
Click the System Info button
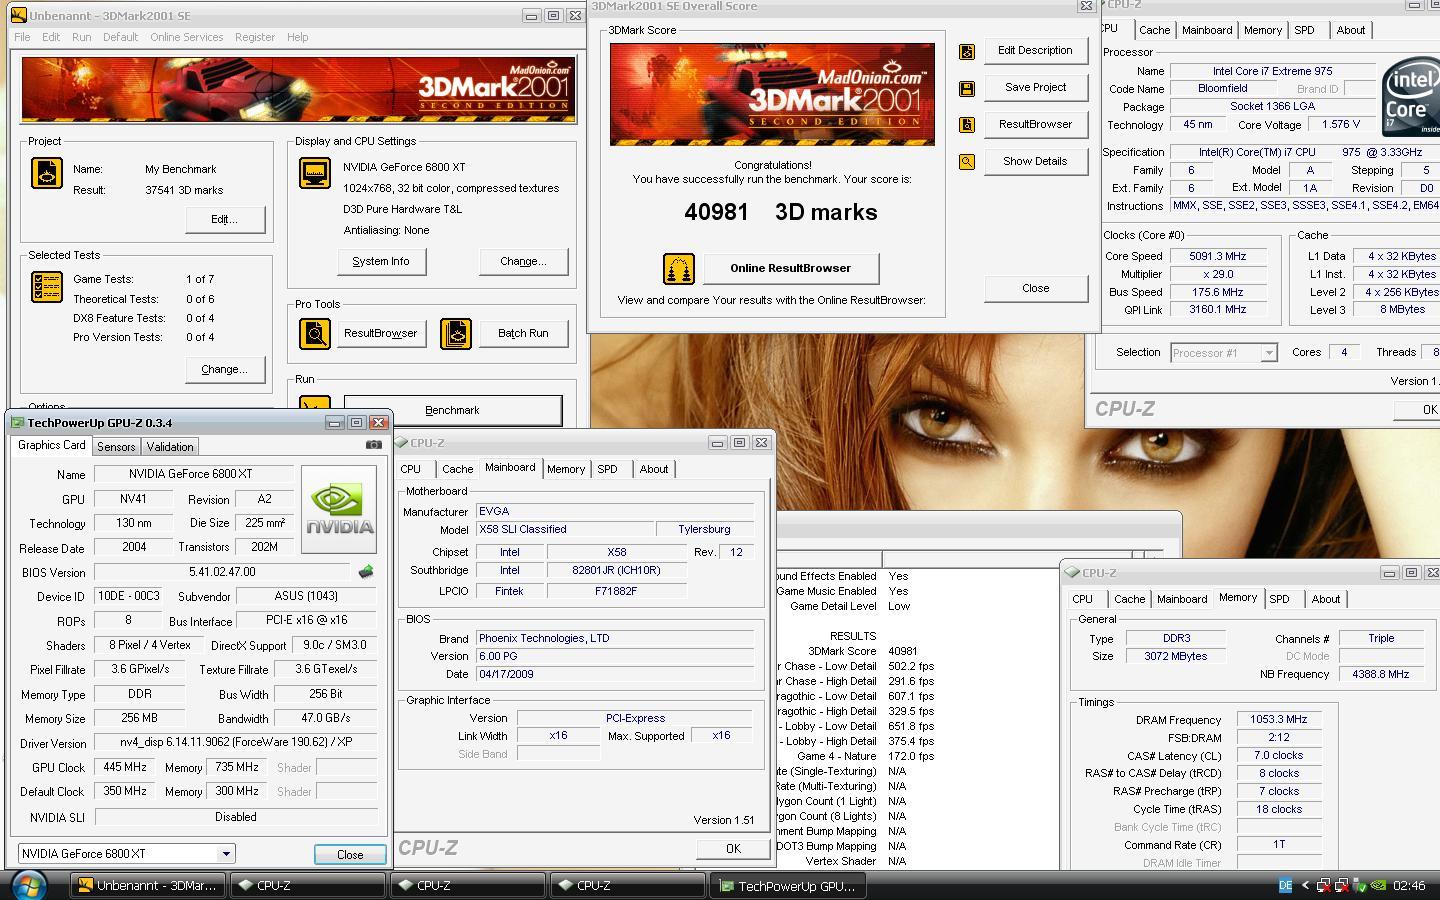tap(381, 262)
